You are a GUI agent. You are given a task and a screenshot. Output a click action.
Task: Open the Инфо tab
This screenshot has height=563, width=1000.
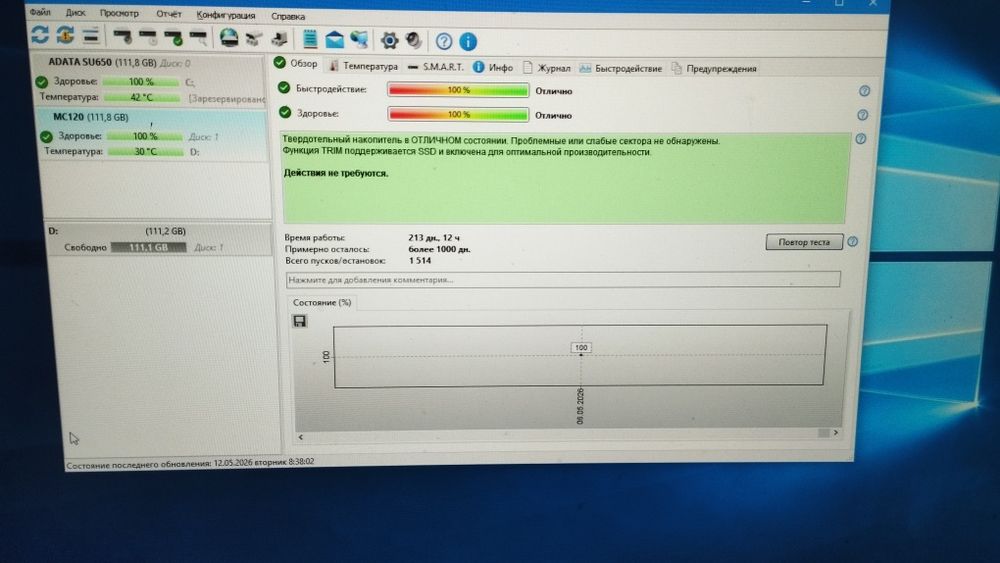click(493, 67)
